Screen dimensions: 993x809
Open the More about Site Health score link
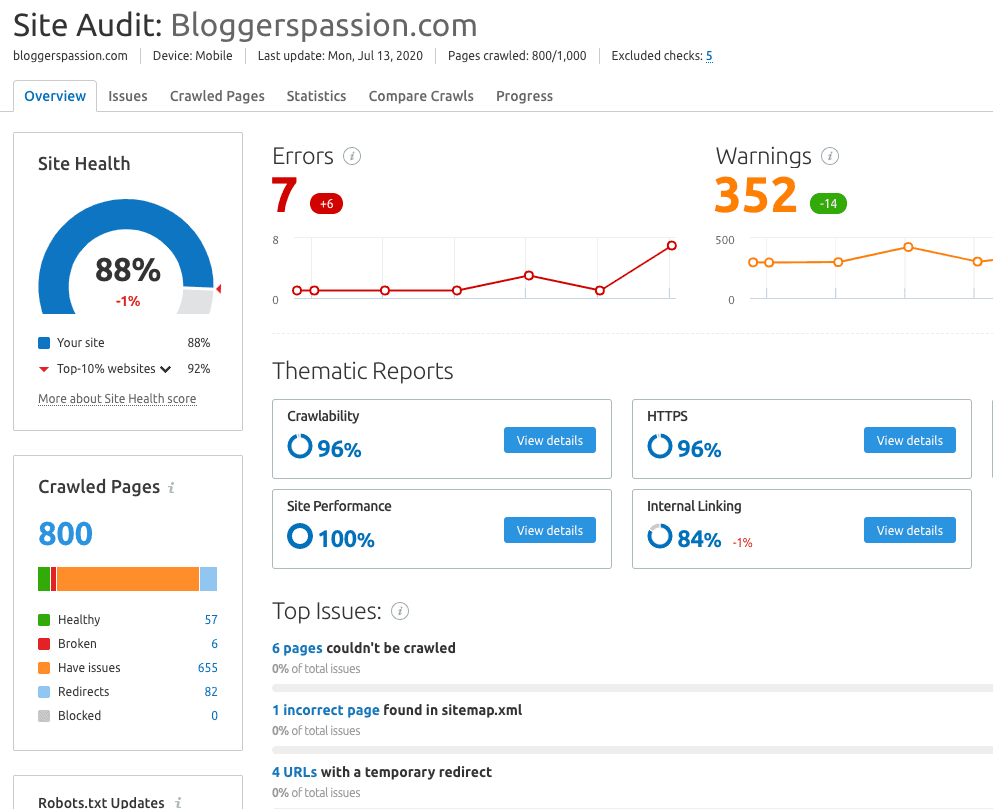(116, 398)
